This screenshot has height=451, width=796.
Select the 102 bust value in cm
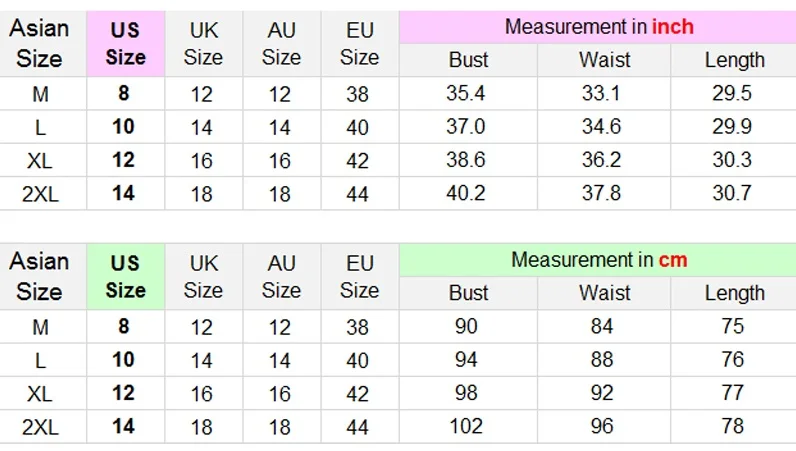466,426
